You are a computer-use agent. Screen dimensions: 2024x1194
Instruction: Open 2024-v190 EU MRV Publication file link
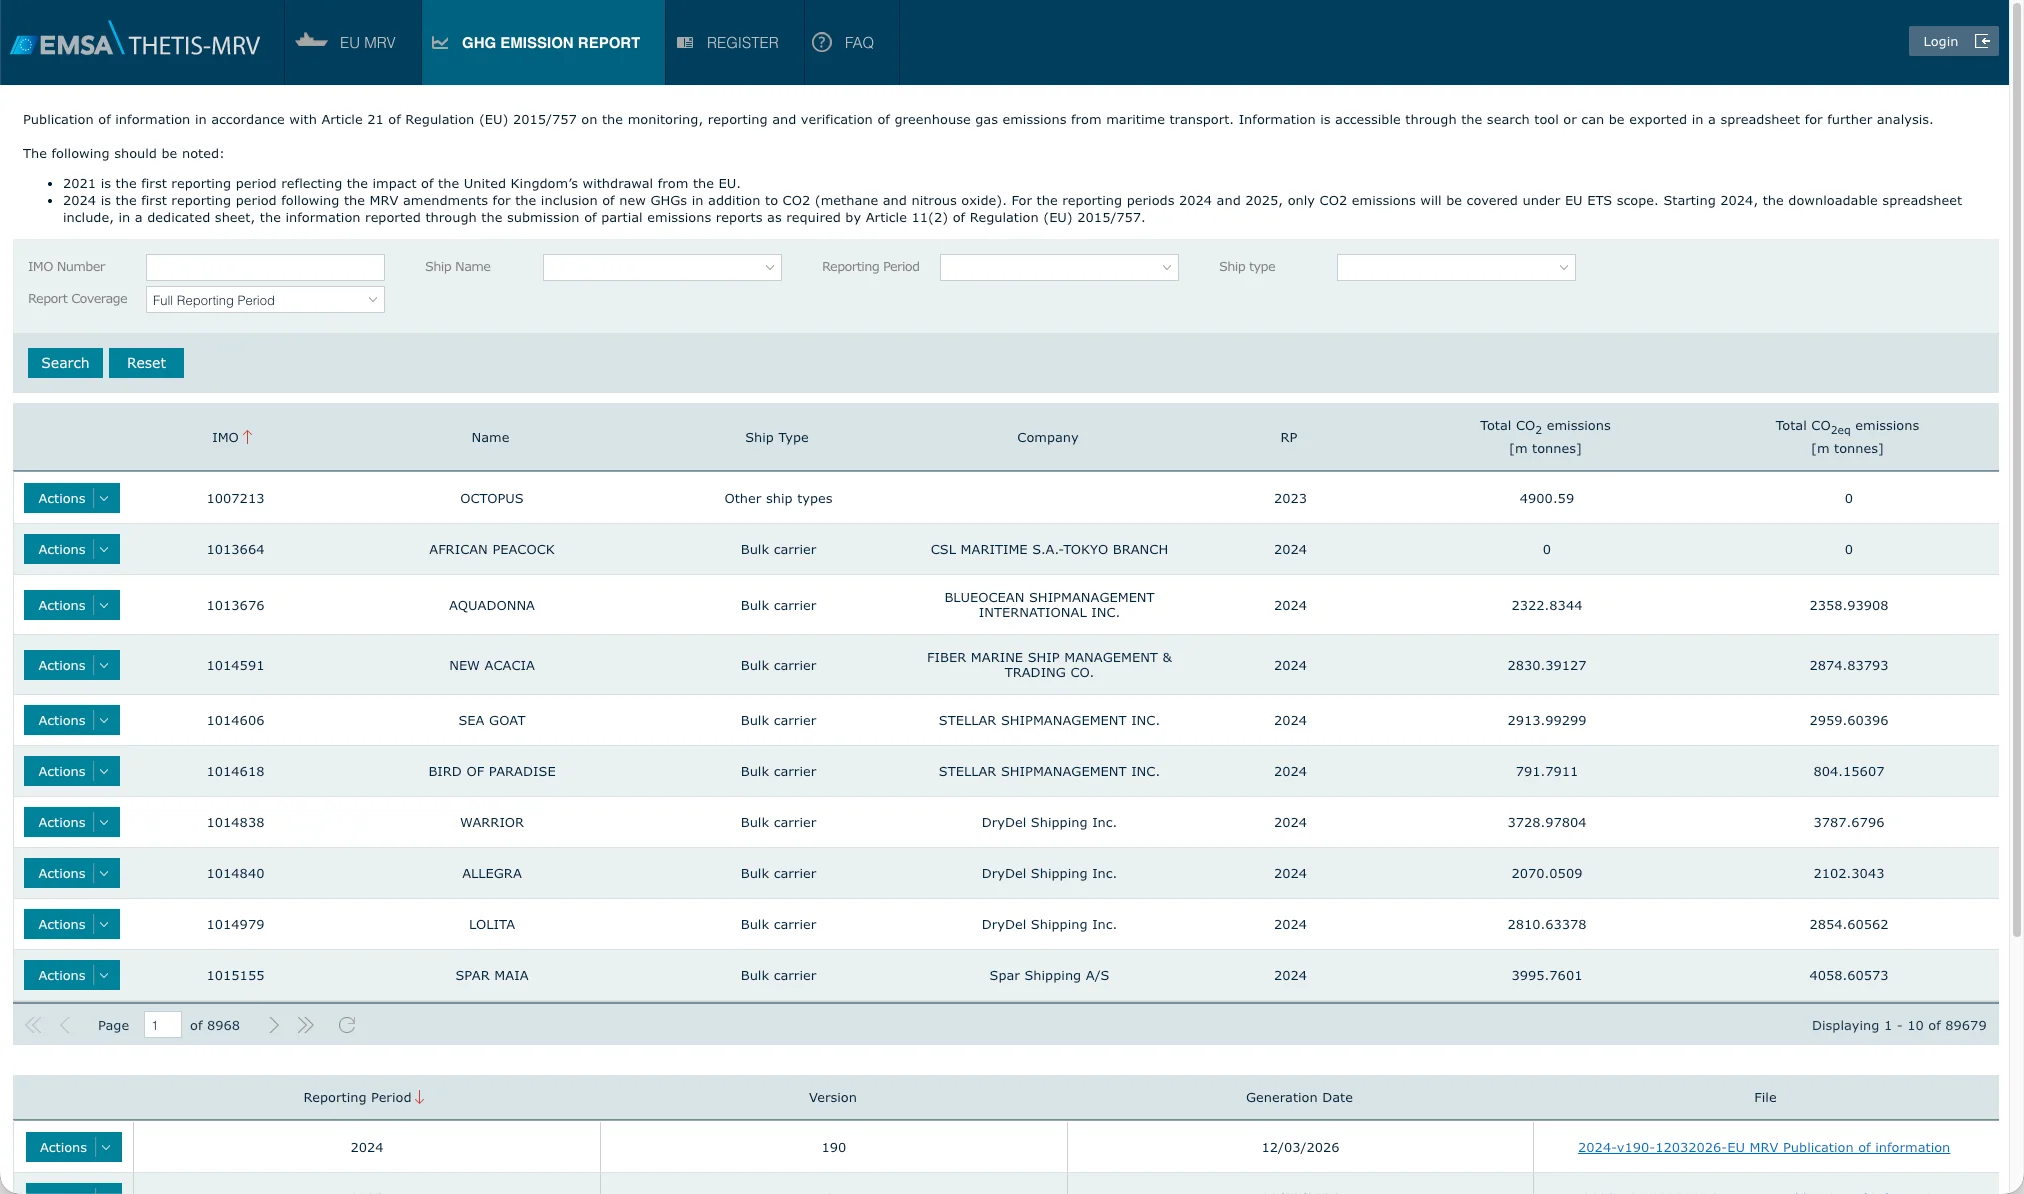click(1763, 1147)
